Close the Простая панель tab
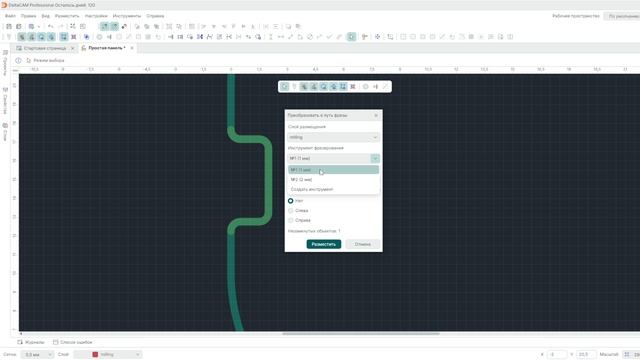 tap(132, 48)
